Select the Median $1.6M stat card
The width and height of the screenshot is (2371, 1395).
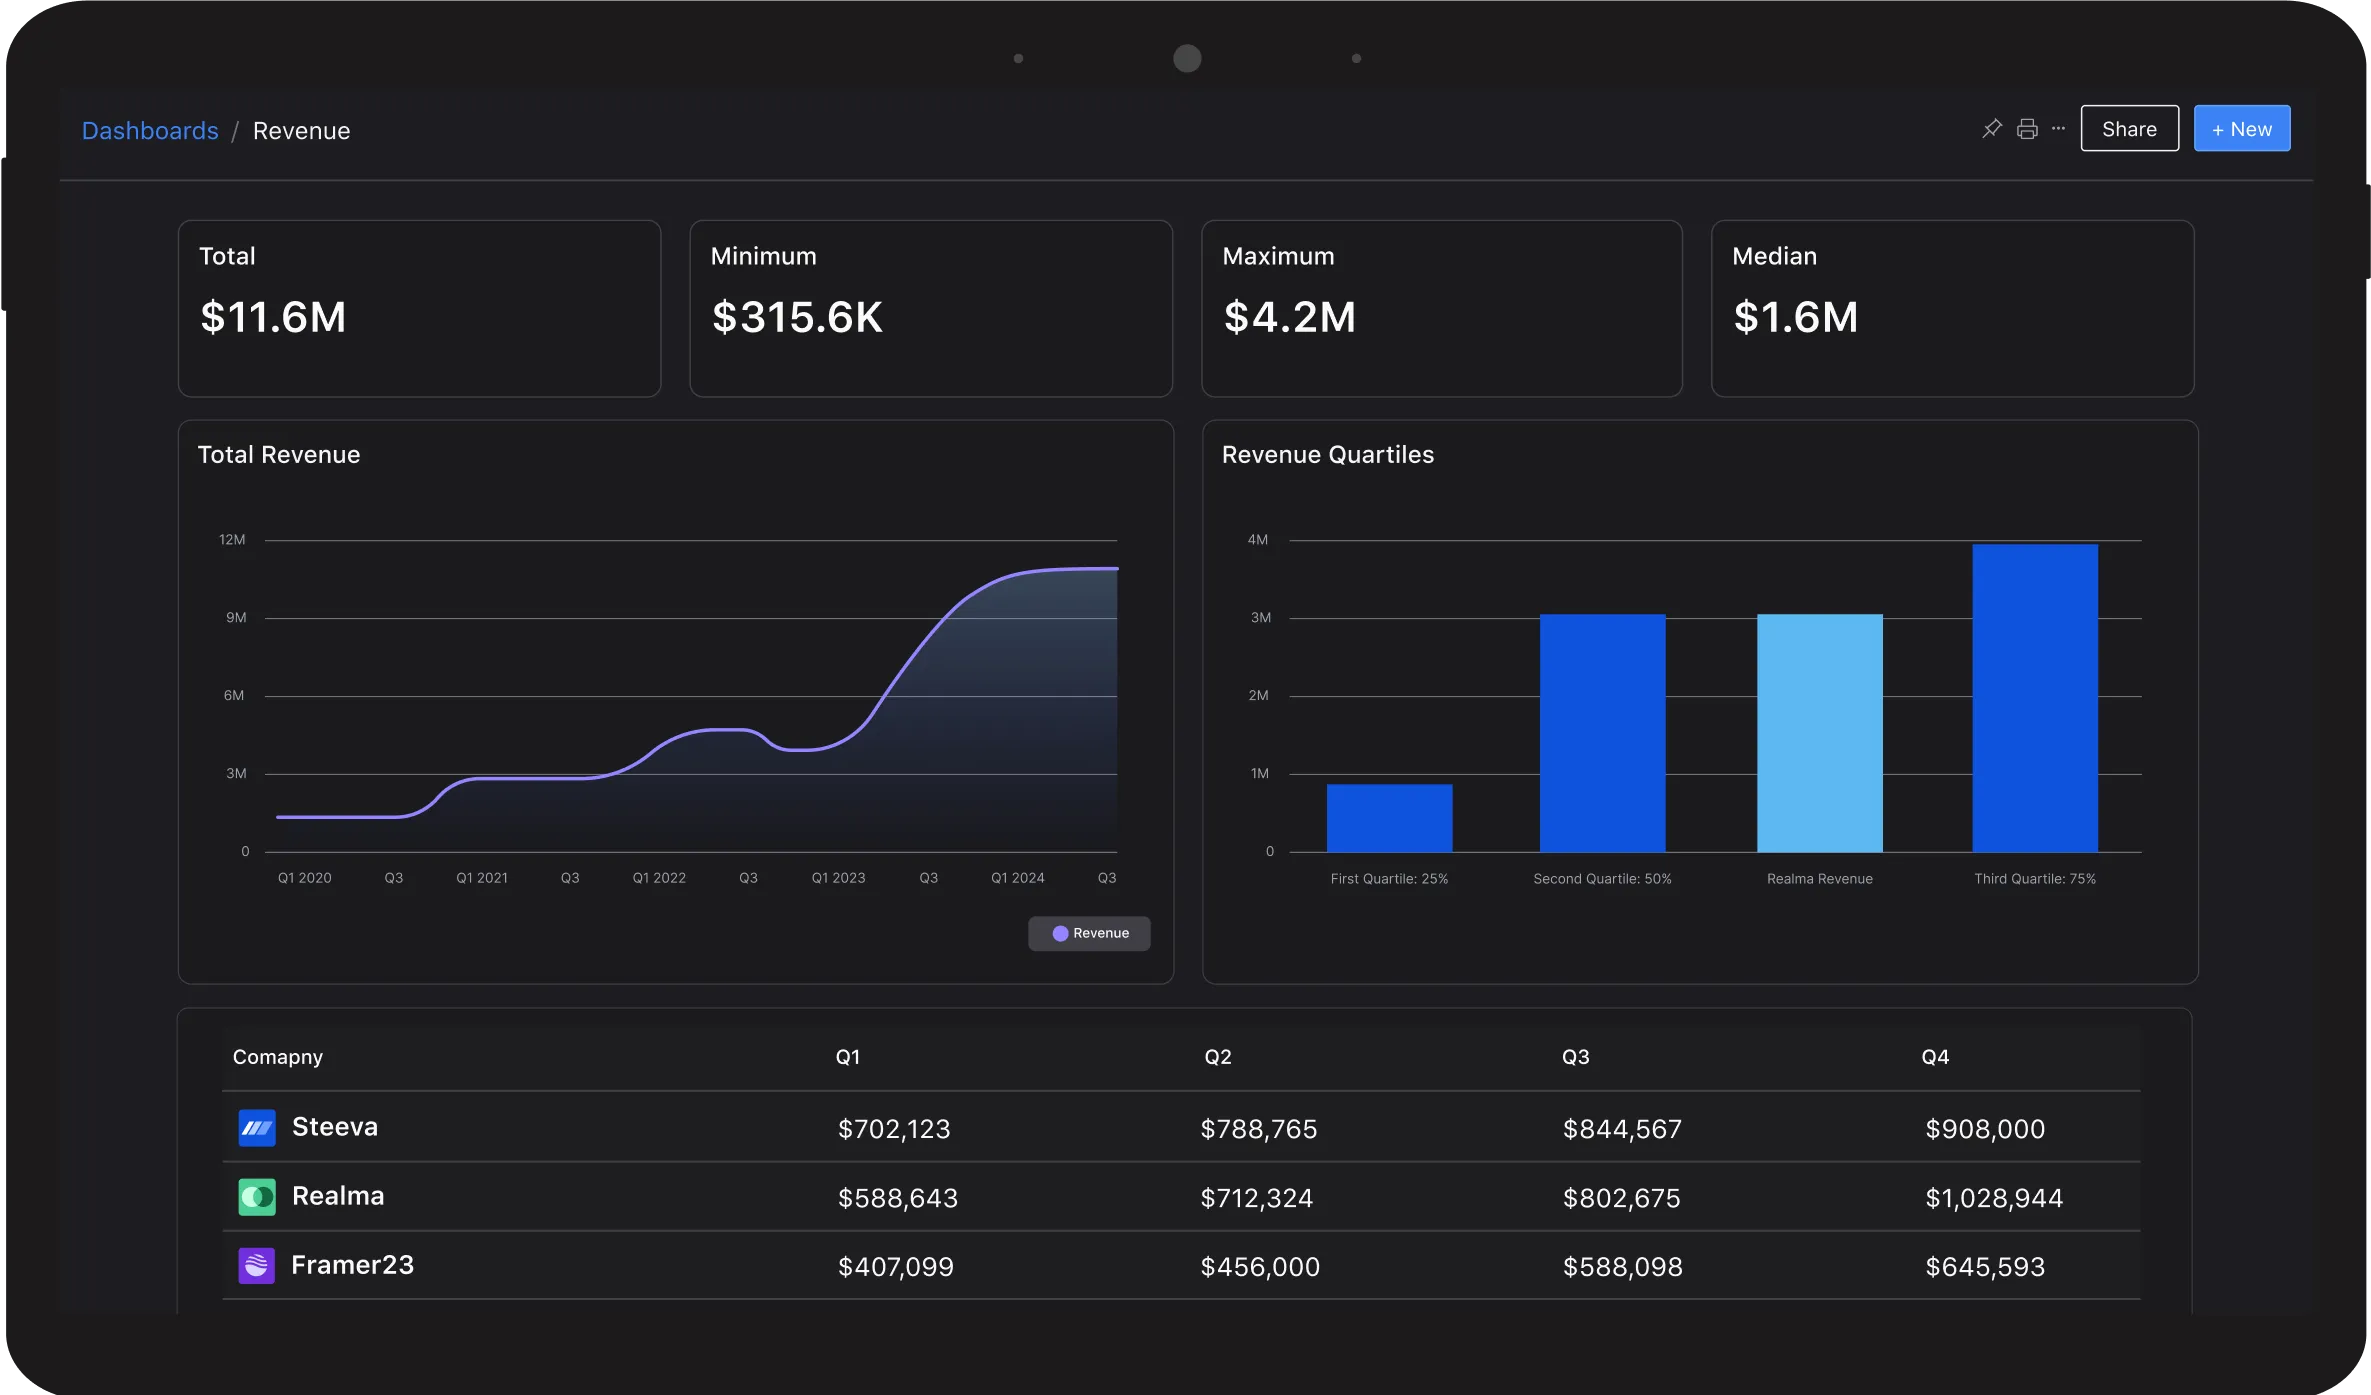click(x=1952, y=308)
